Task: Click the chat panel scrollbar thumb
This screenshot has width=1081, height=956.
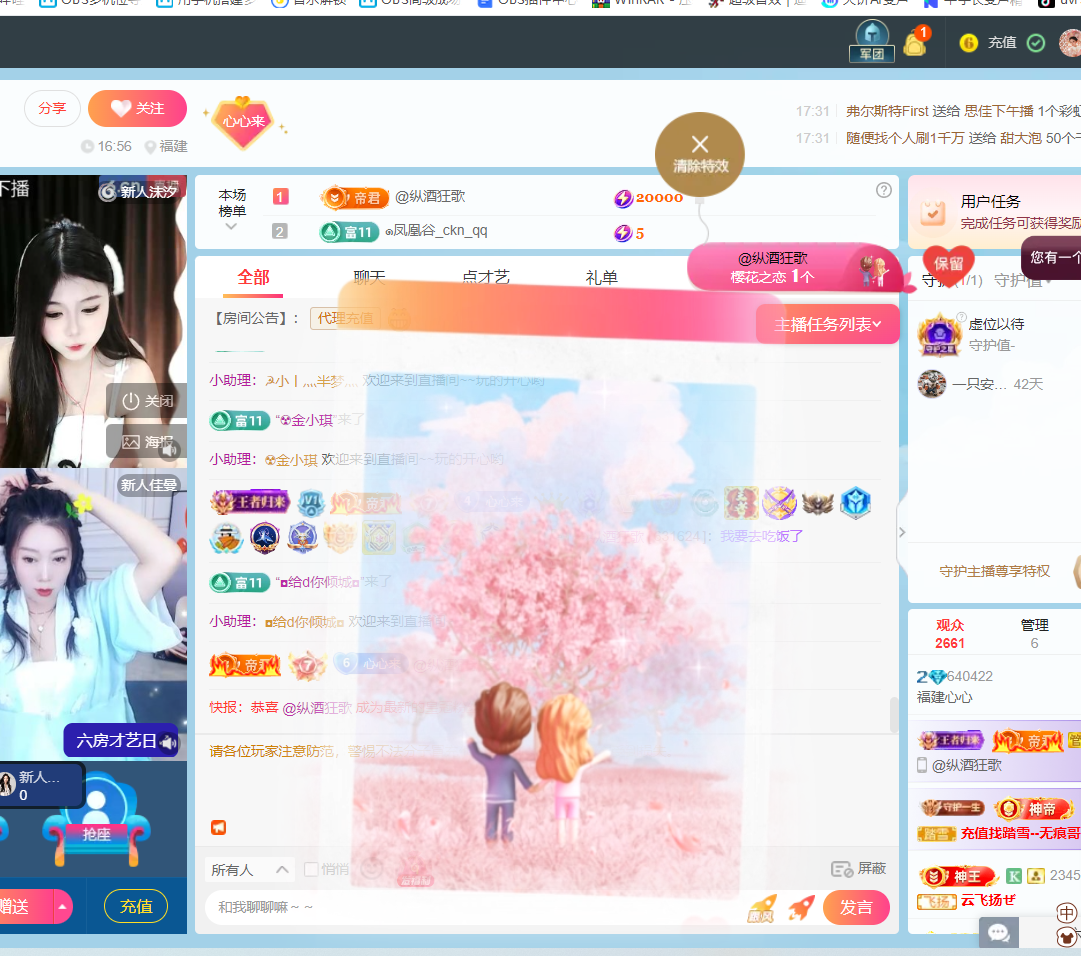Action: [894, 715]
